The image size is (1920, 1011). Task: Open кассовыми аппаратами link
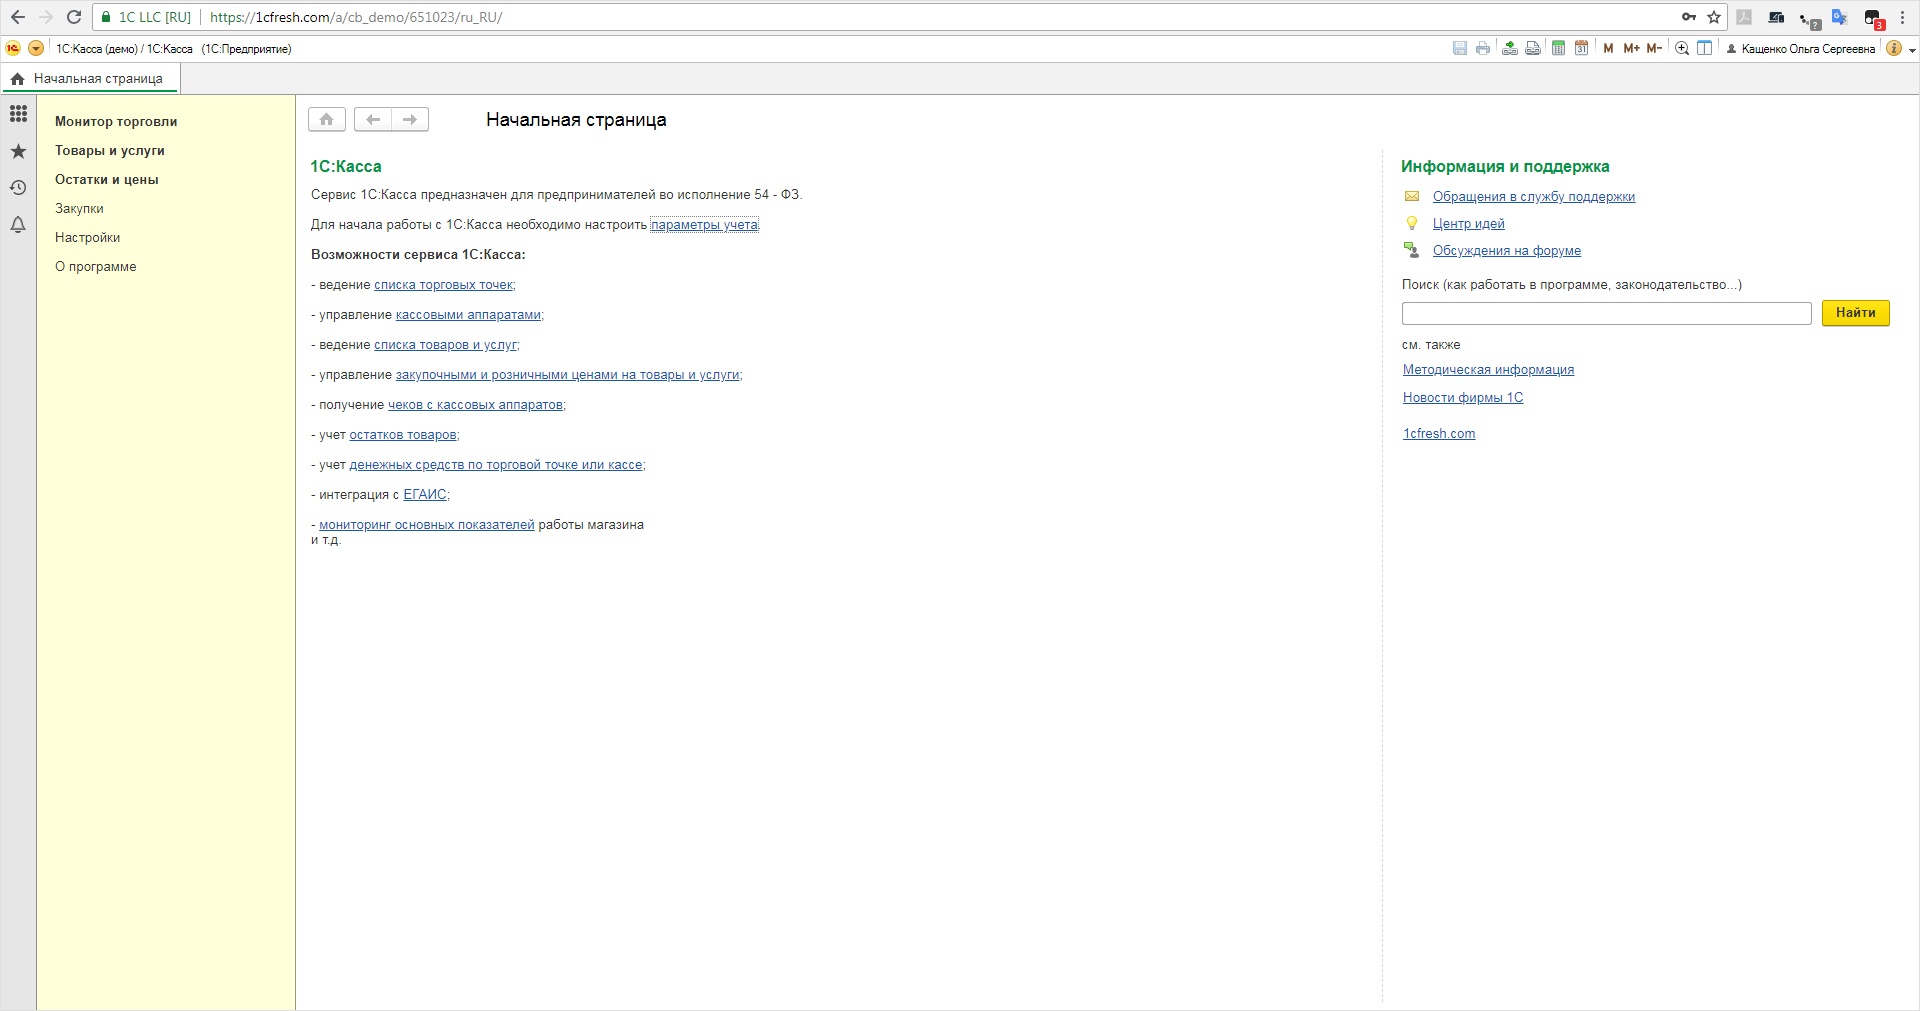click(x=468, y=315)
